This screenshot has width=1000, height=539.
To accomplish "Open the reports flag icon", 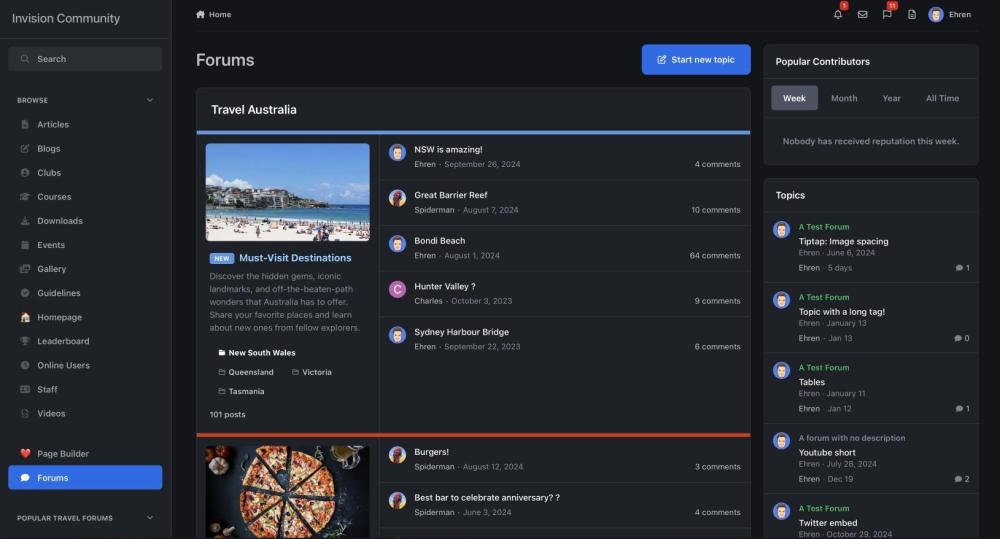I will point(887,15).
